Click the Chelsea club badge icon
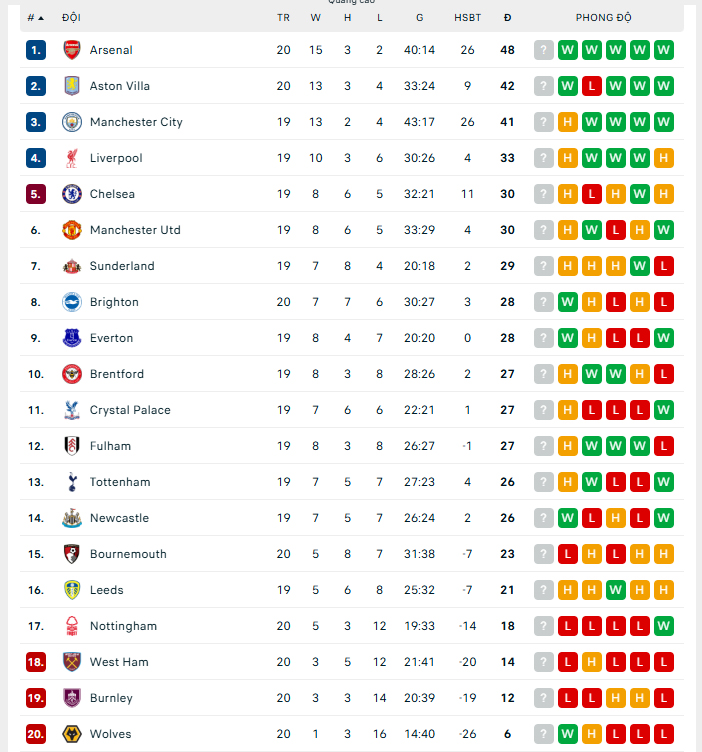 (x=71, y=194)
